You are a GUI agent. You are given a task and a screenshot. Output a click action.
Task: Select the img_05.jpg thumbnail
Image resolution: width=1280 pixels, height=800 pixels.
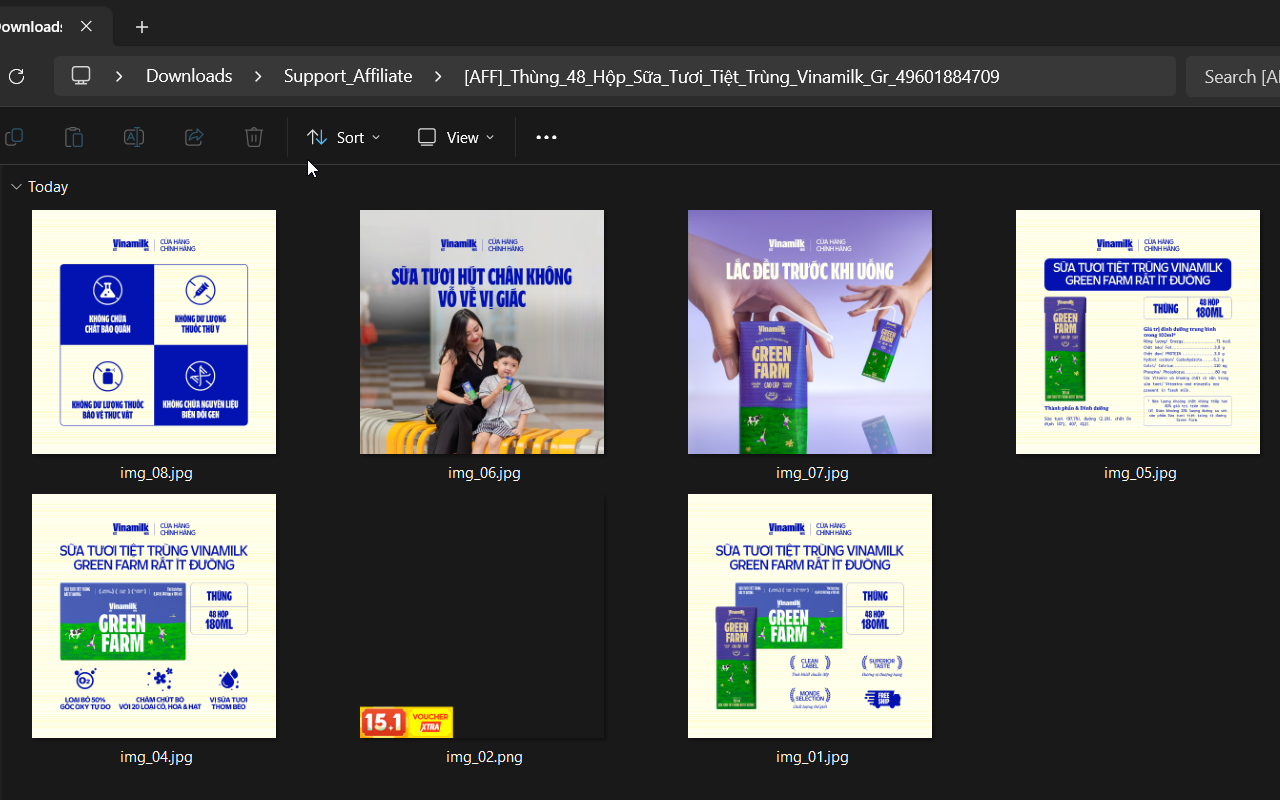[1138, 332]
